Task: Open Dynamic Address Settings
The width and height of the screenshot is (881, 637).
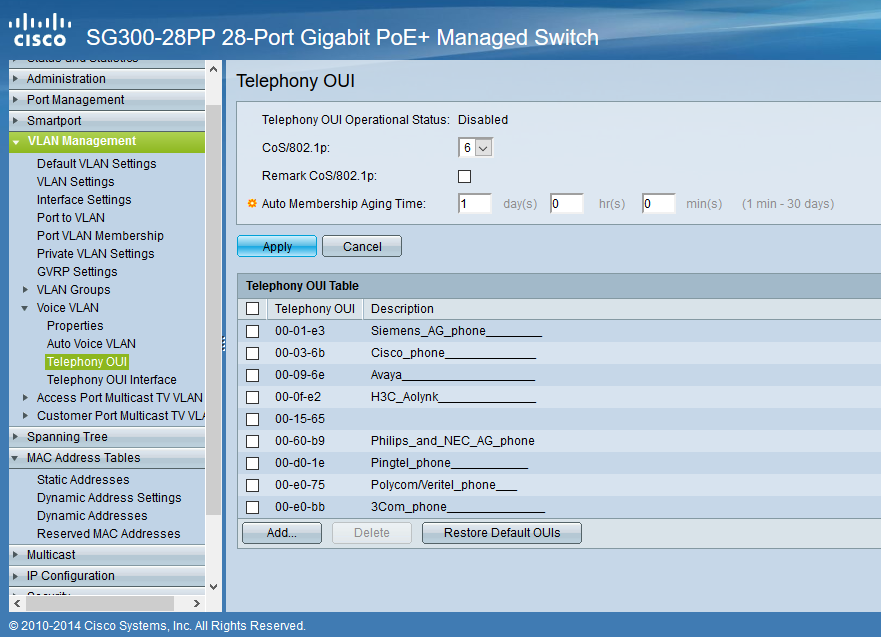Action: pyautogui.click(x=109, y=498)
